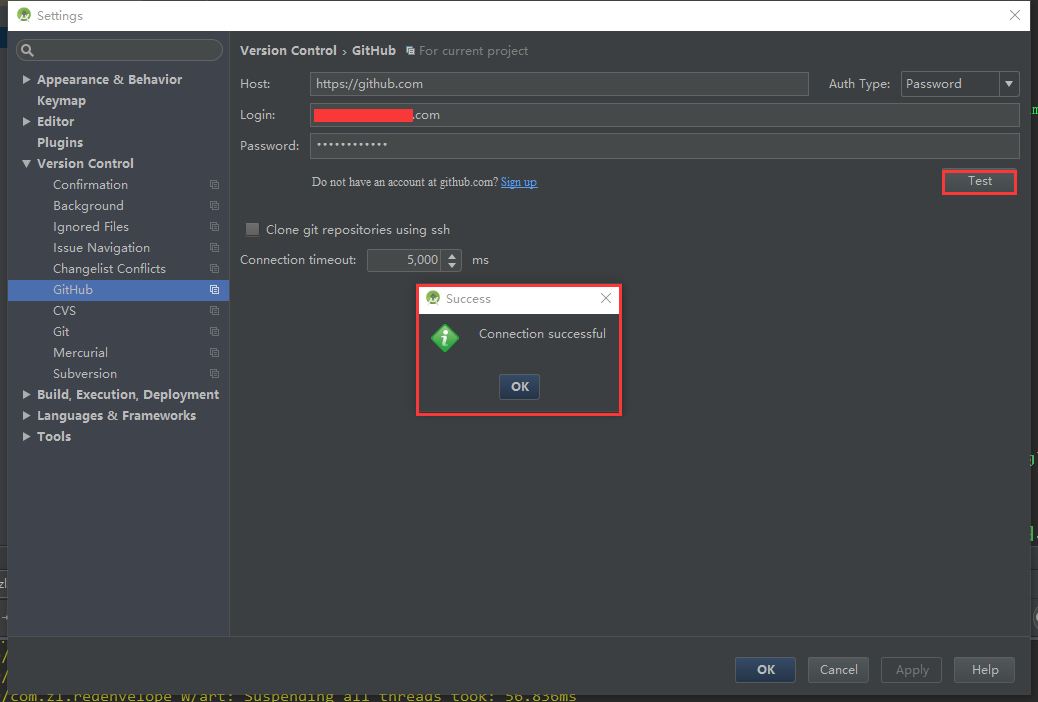Click the Host field with https://github.com

pyautogui.click(x=559, y=84)
